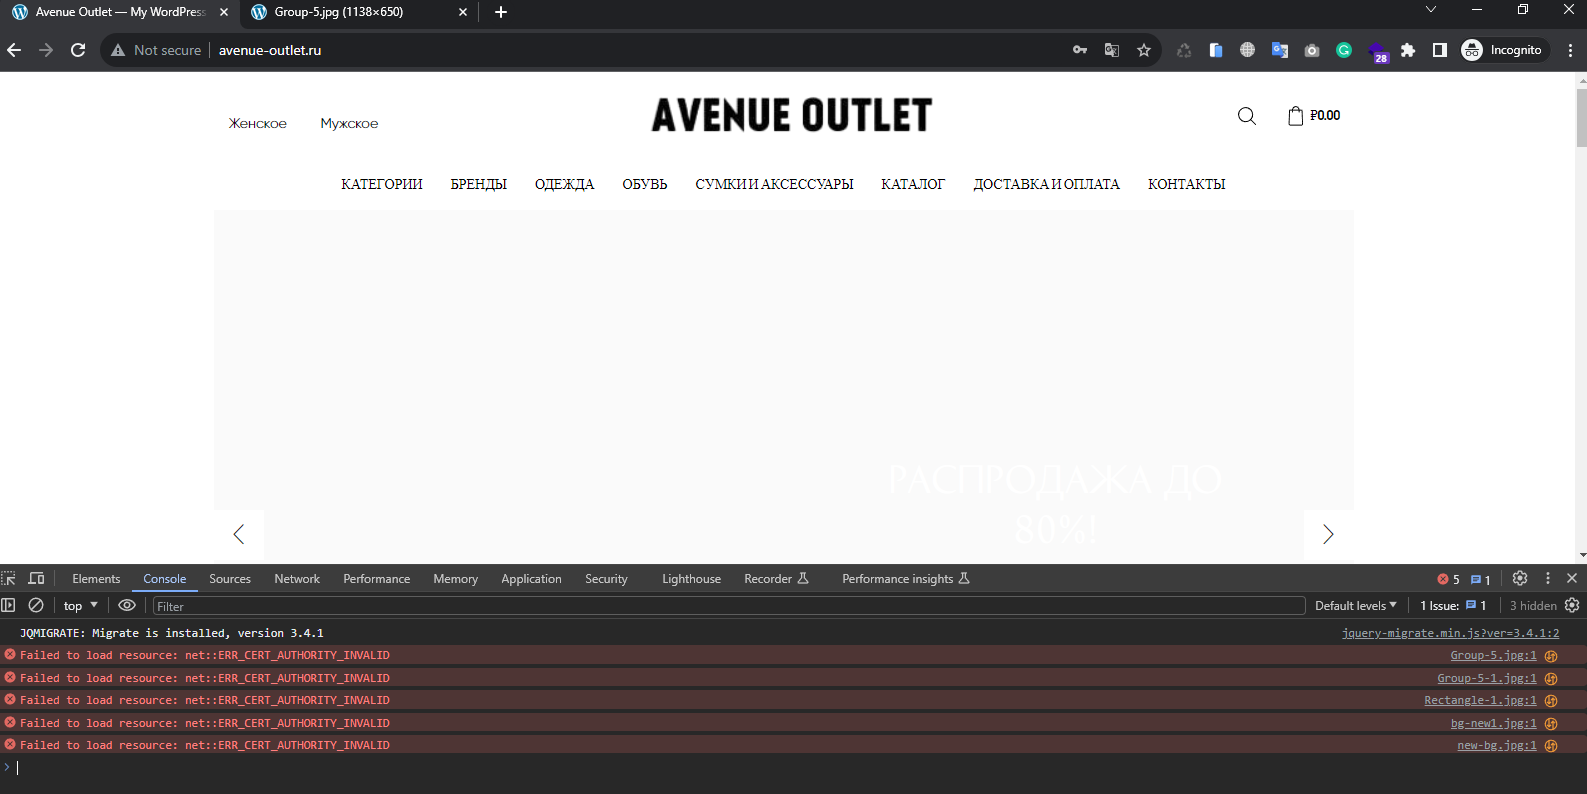Bookmark this page with the star icon
The height and width of the screenshot is (794, 1587).
(1144, 50)
